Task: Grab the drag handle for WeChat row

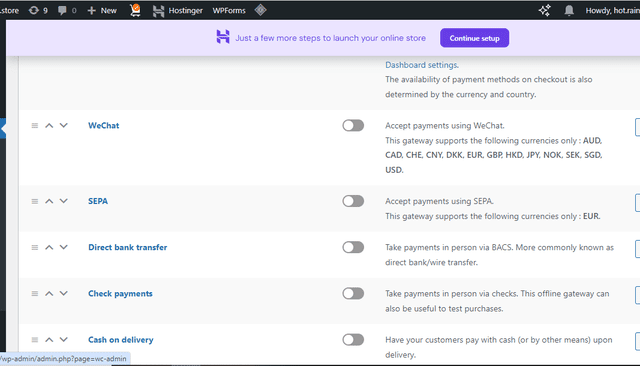Action: click(x=35, y=126)
